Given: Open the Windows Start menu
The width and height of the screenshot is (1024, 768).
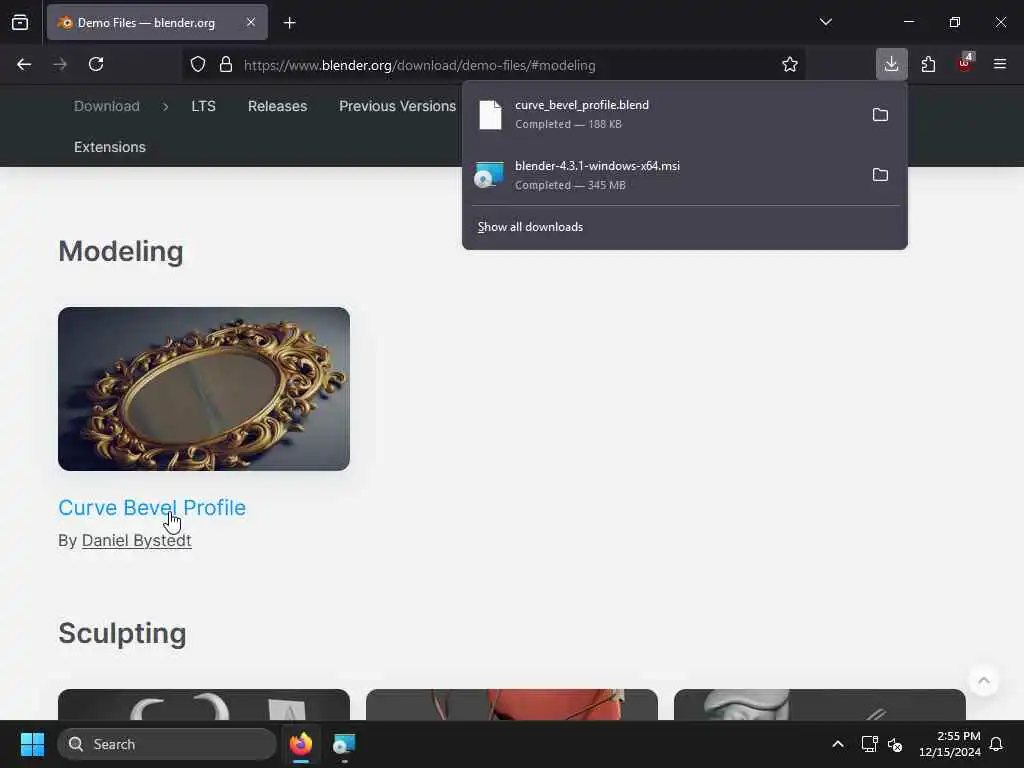Looking at the screenshot, I should coord(32,744).
